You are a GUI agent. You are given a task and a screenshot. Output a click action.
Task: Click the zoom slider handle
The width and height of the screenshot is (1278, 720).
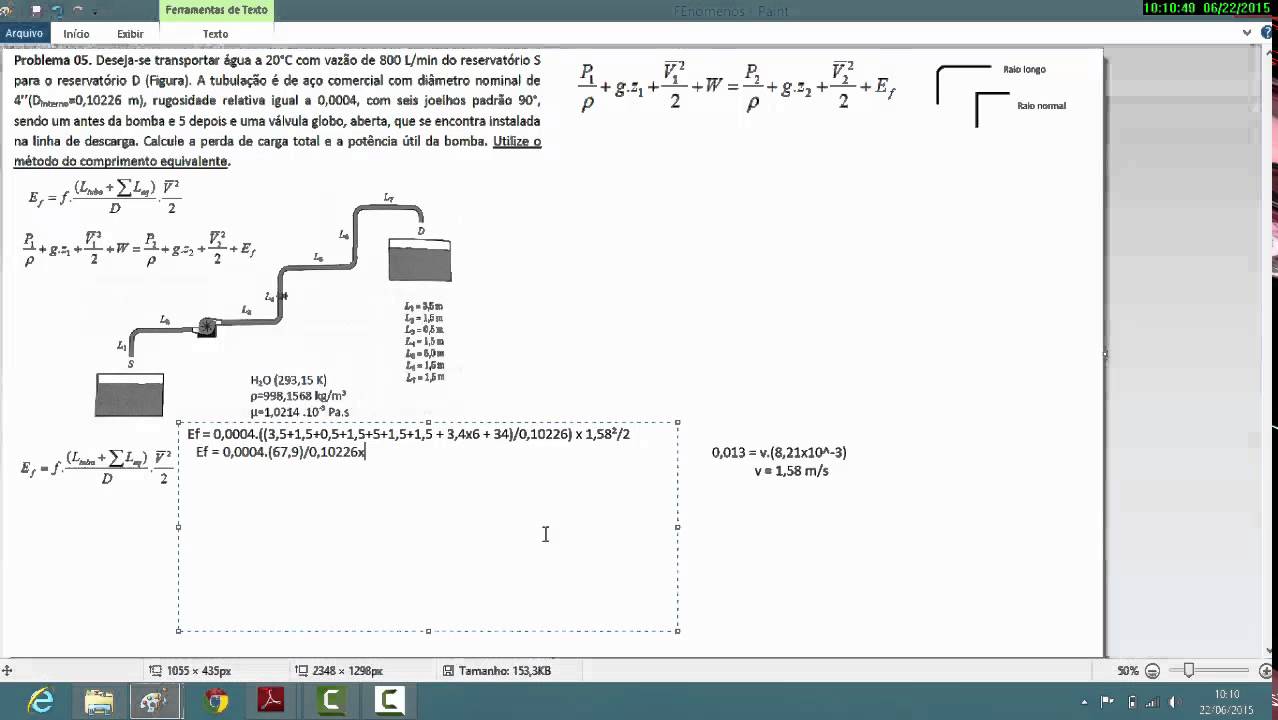tap(1189, 671)
